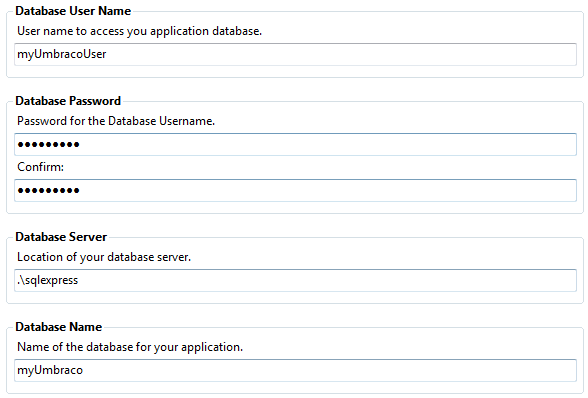Click 'Name of the database for your application.' text
Viewport: 588px width, 398px height.
(130, 347)
